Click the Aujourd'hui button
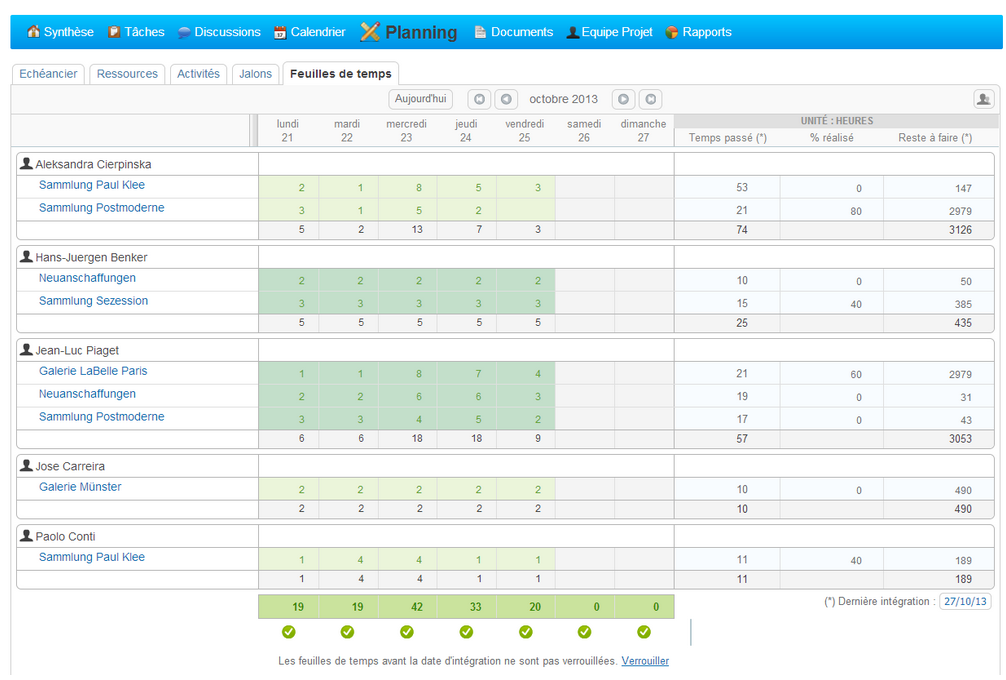 pyautogui.click(x=421, y=99)
